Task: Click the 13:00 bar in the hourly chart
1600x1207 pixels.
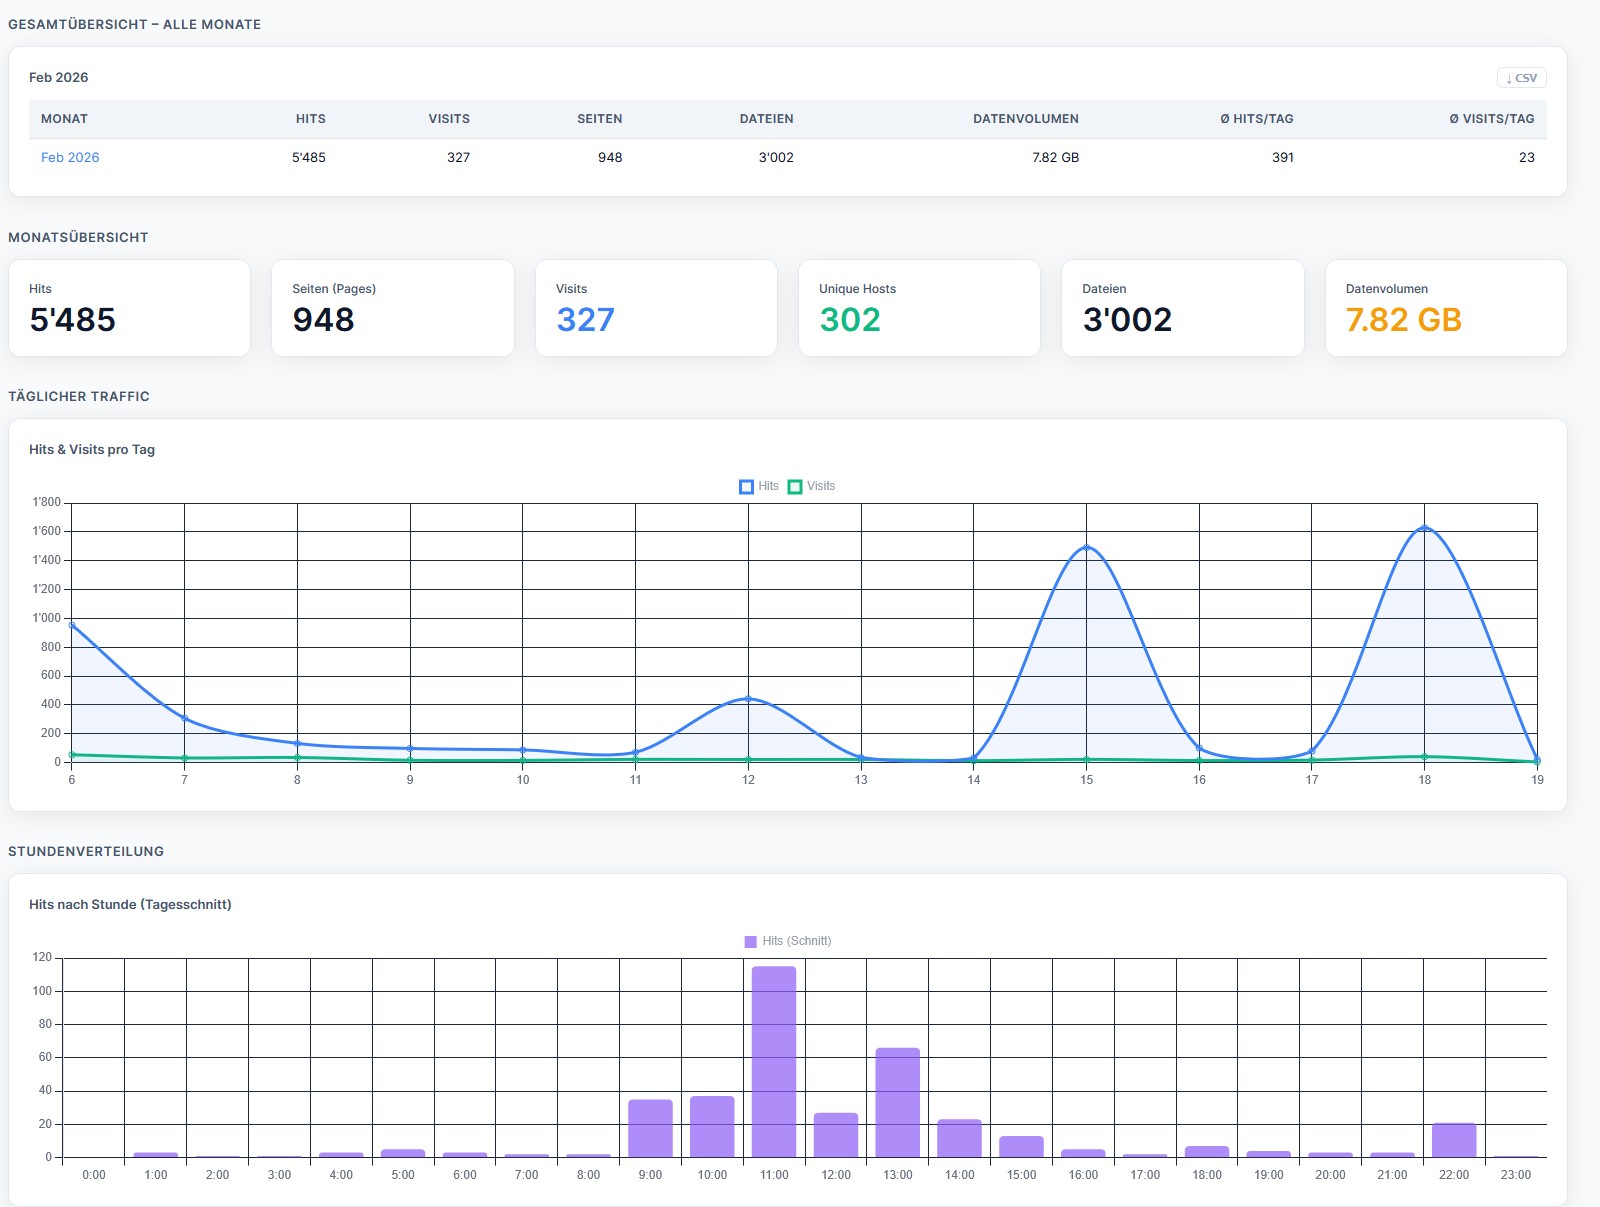Action: point(897,1100)
